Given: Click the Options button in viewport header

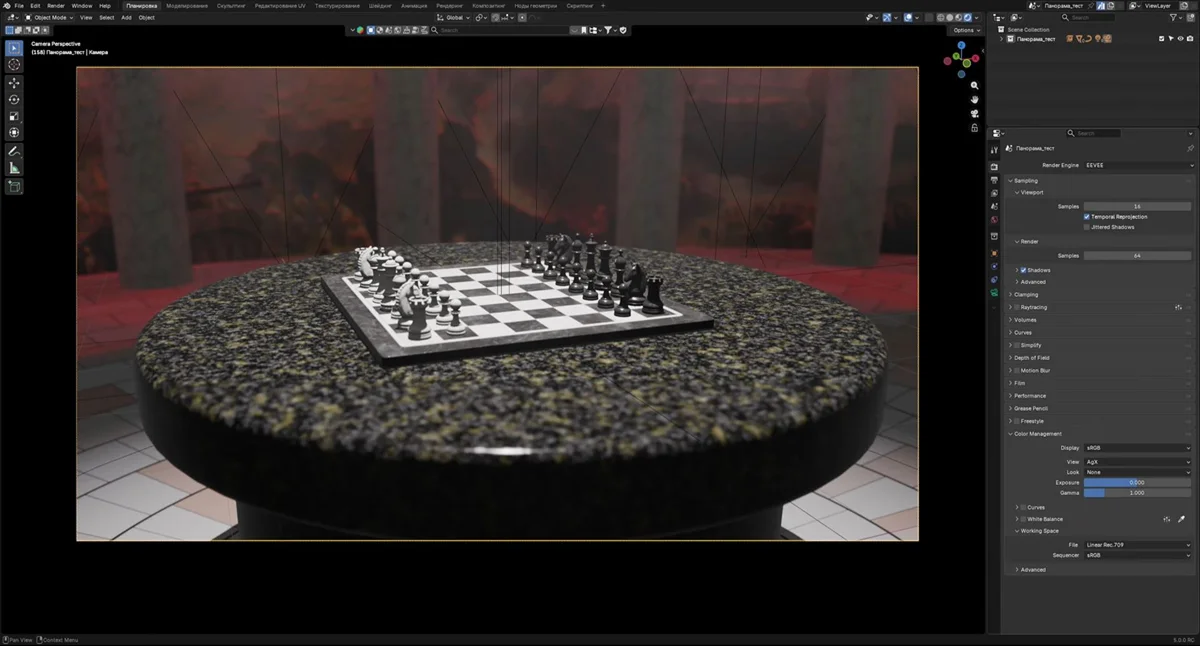Looking at the screenshot, I should [965, 30].
